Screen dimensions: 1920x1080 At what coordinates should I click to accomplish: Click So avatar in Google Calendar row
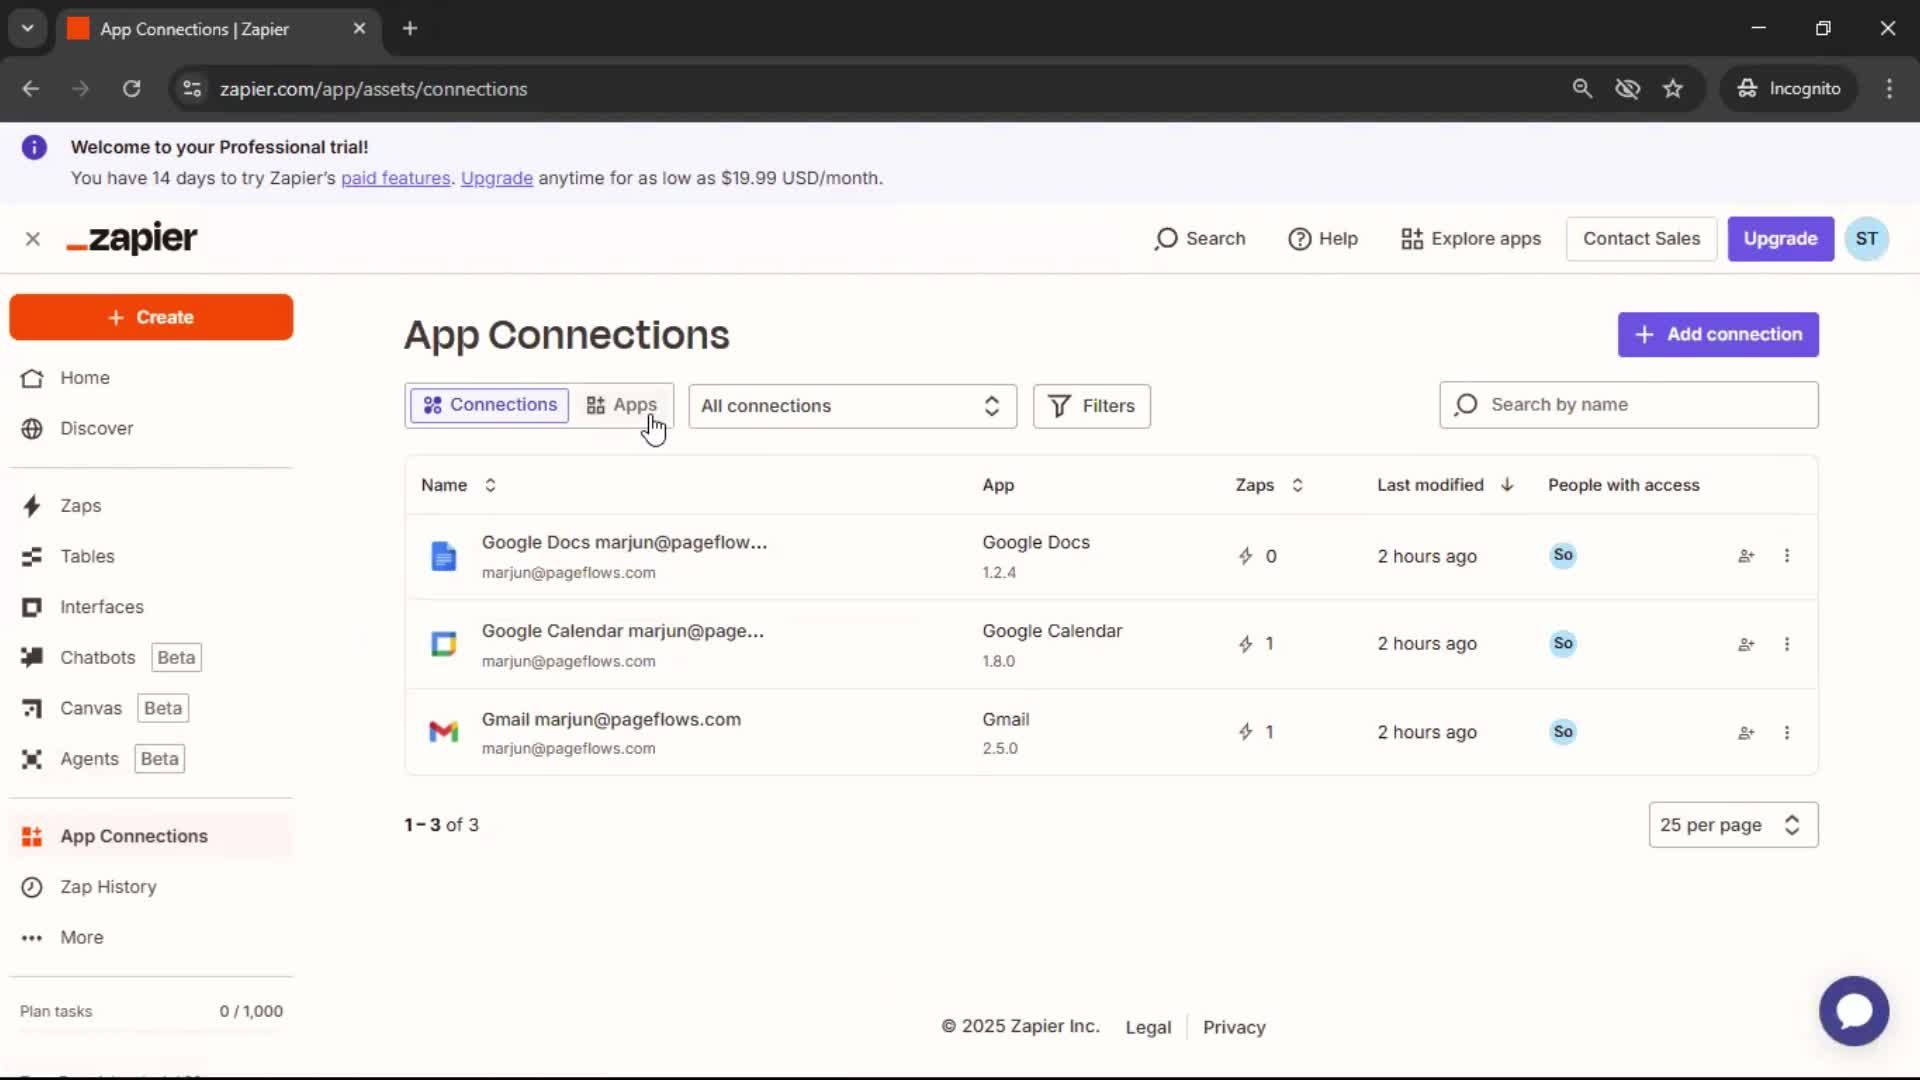coord(1563,643)
